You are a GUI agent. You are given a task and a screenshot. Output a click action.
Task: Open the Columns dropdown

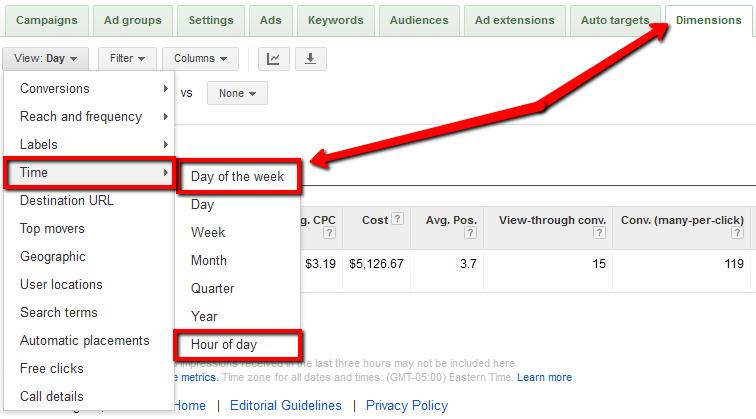click(x=200, y=59)
